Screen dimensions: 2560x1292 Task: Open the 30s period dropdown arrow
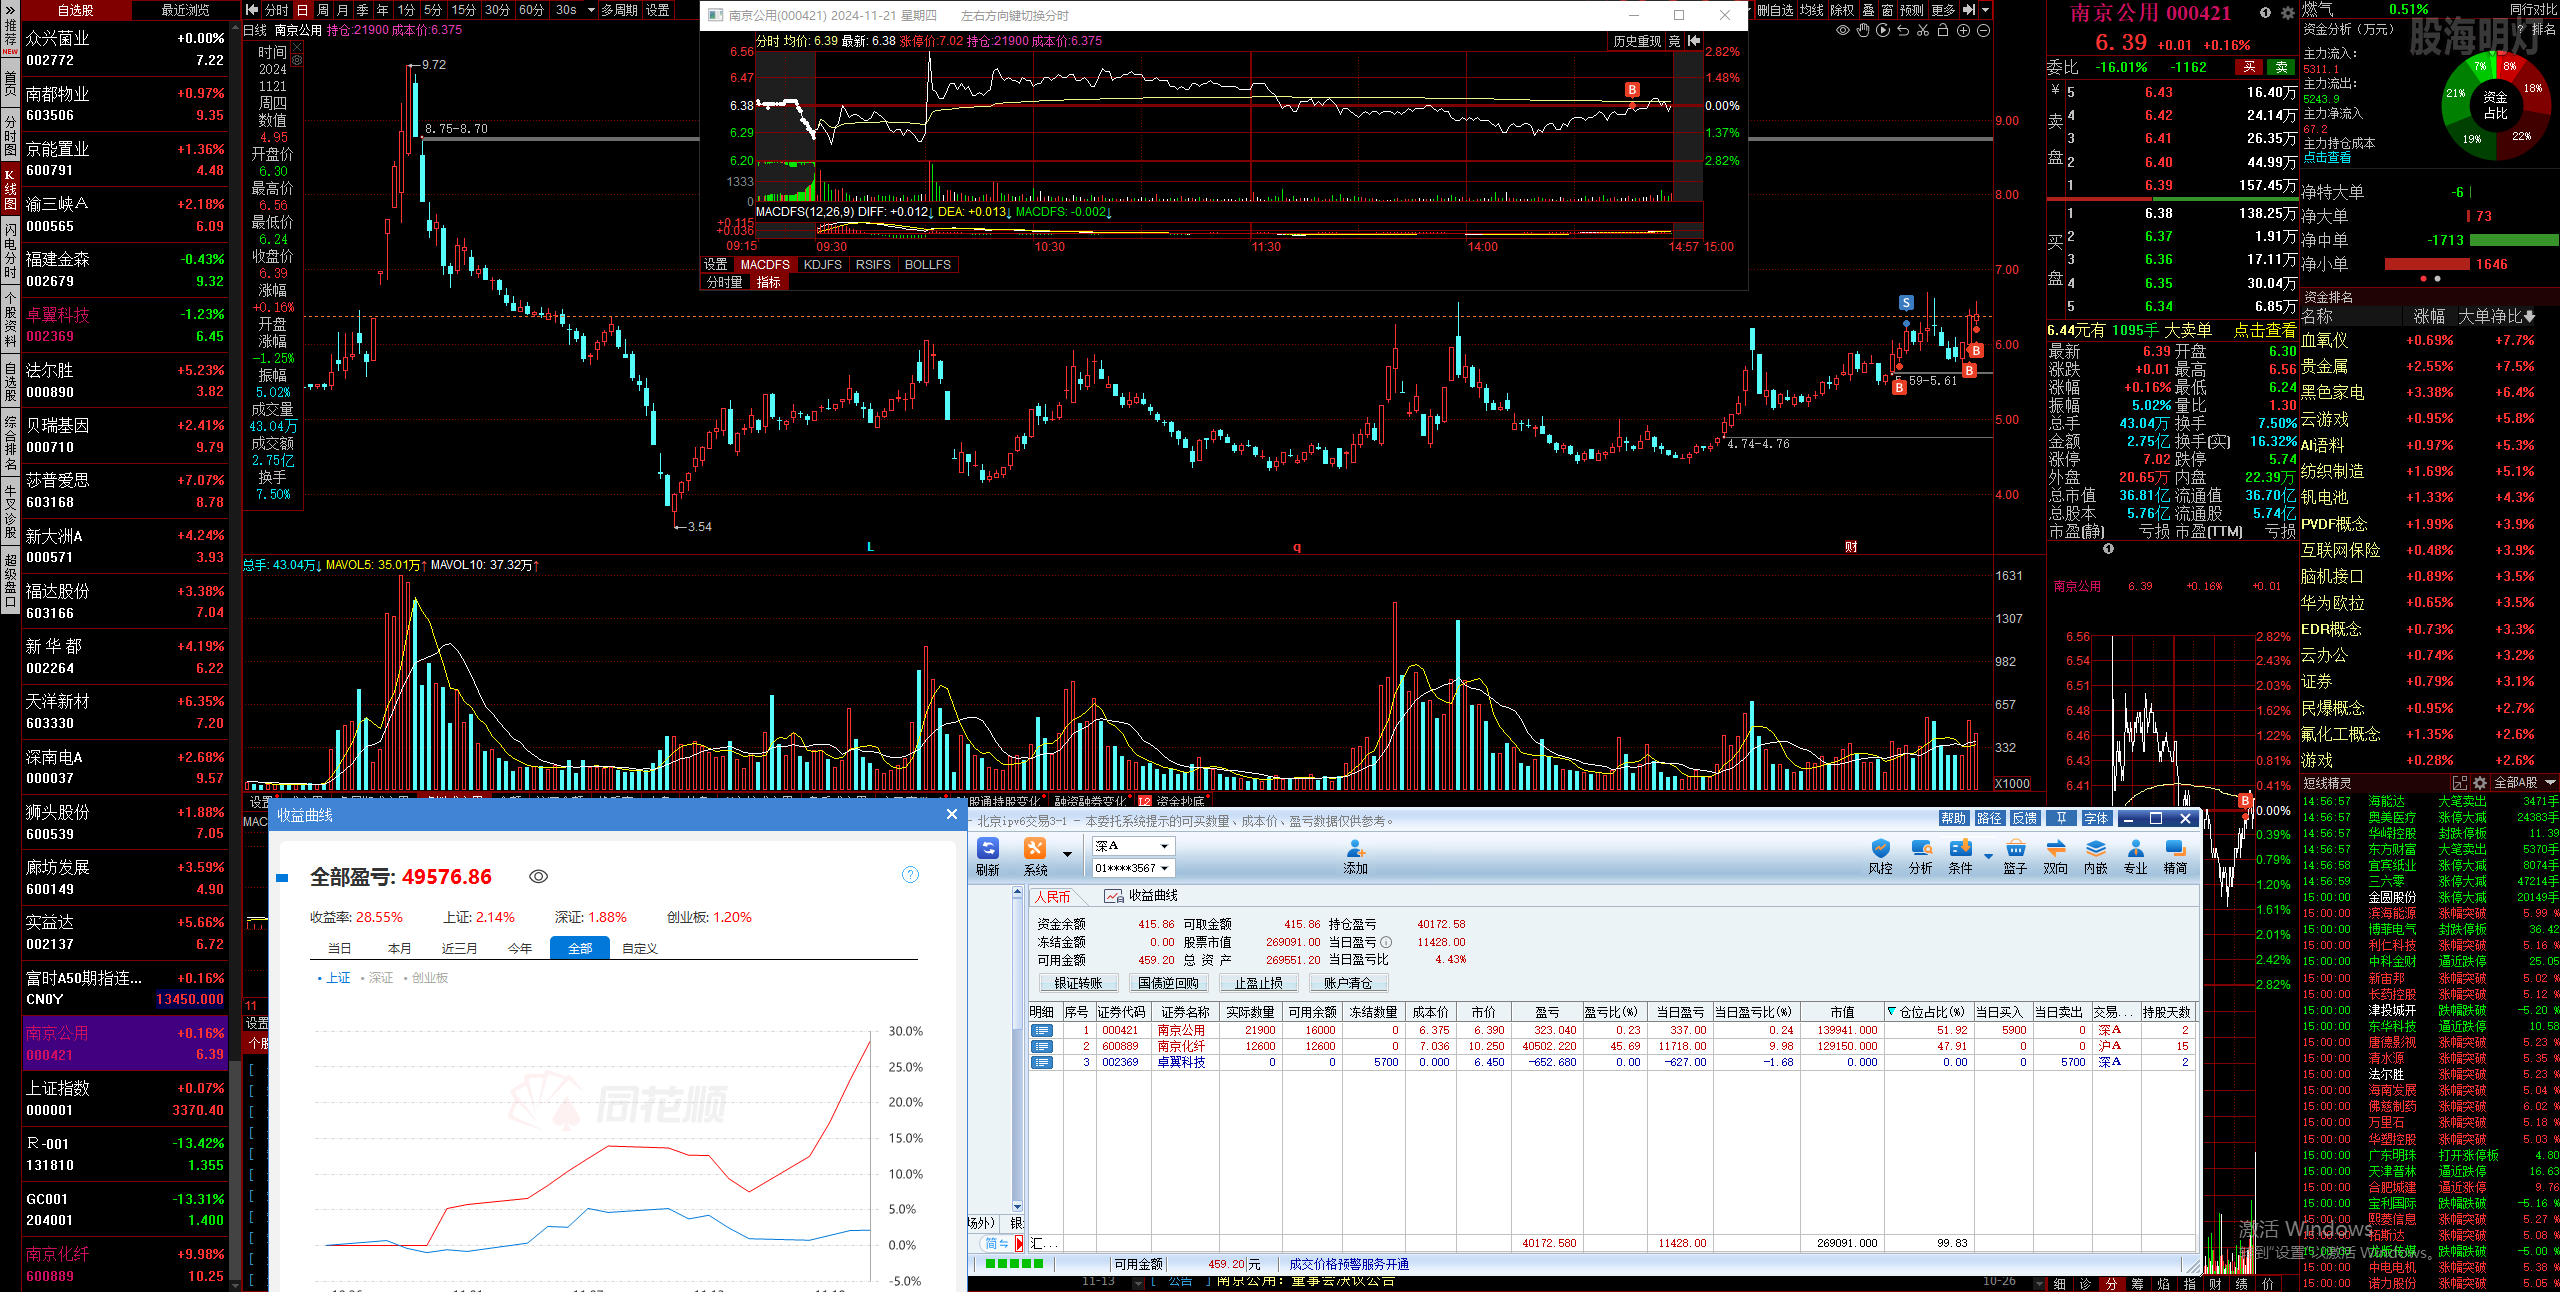pyautogui.click(x=591, y=10)
